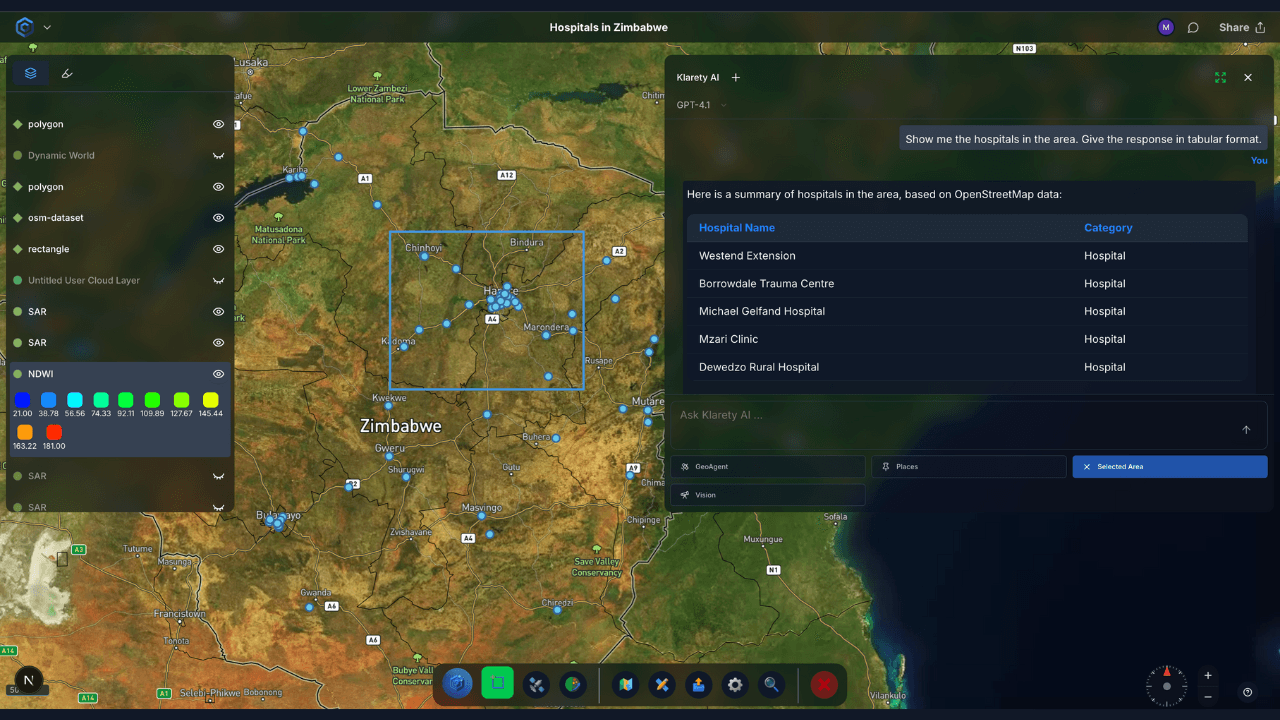Select the GeoAgent mode button

pos(767,467)
